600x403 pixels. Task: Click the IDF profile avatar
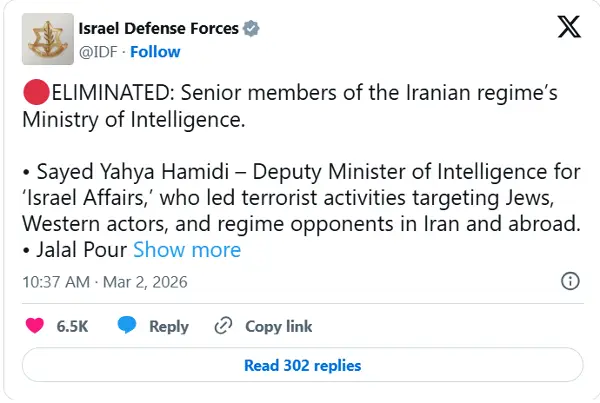pyautogui.click(x=48, y=39)
